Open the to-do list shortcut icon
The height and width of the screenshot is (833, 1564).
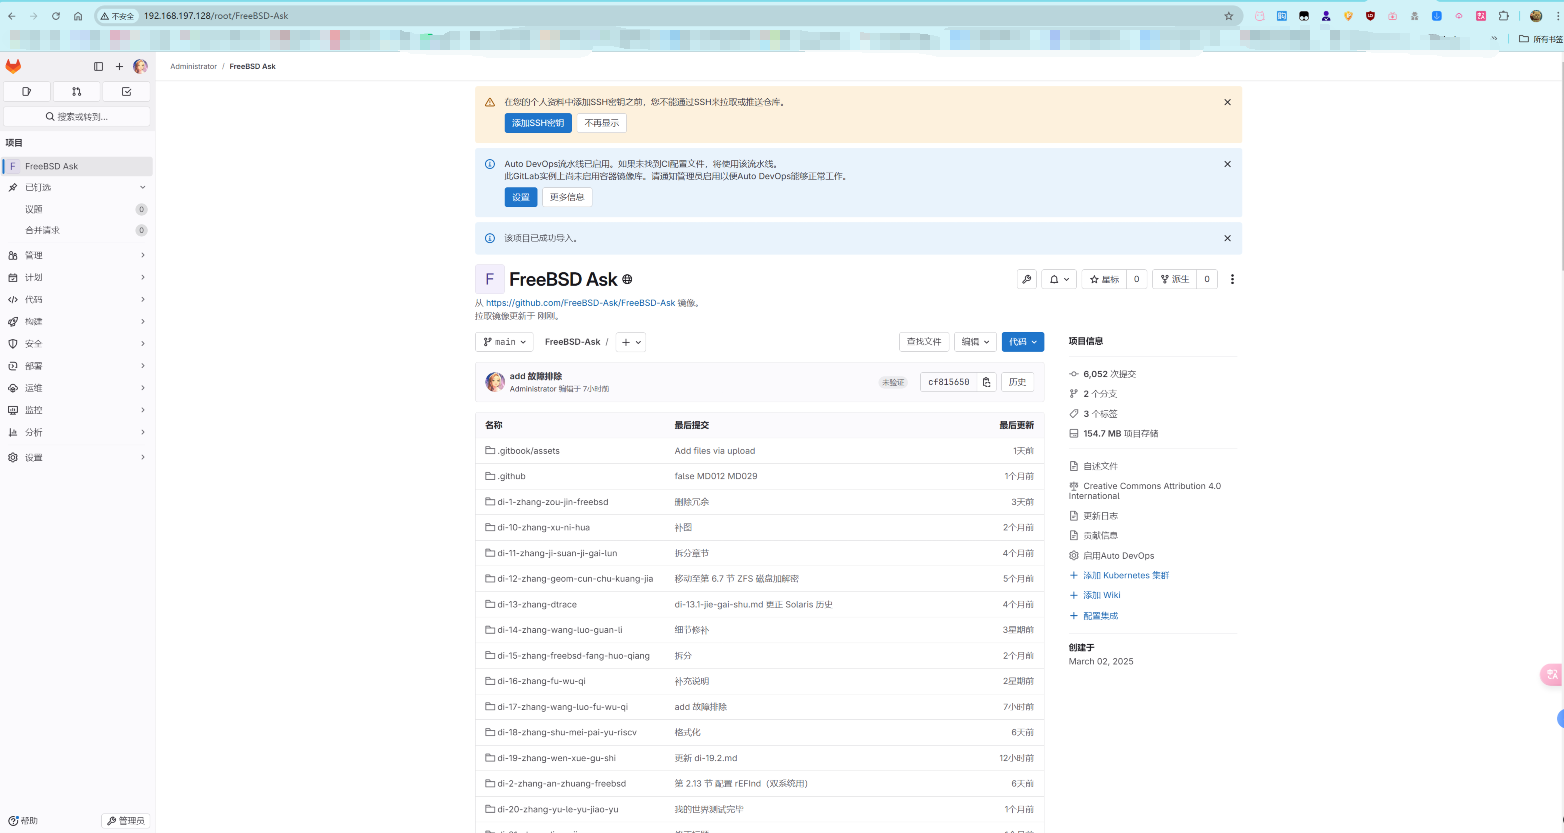click(127, 91)
